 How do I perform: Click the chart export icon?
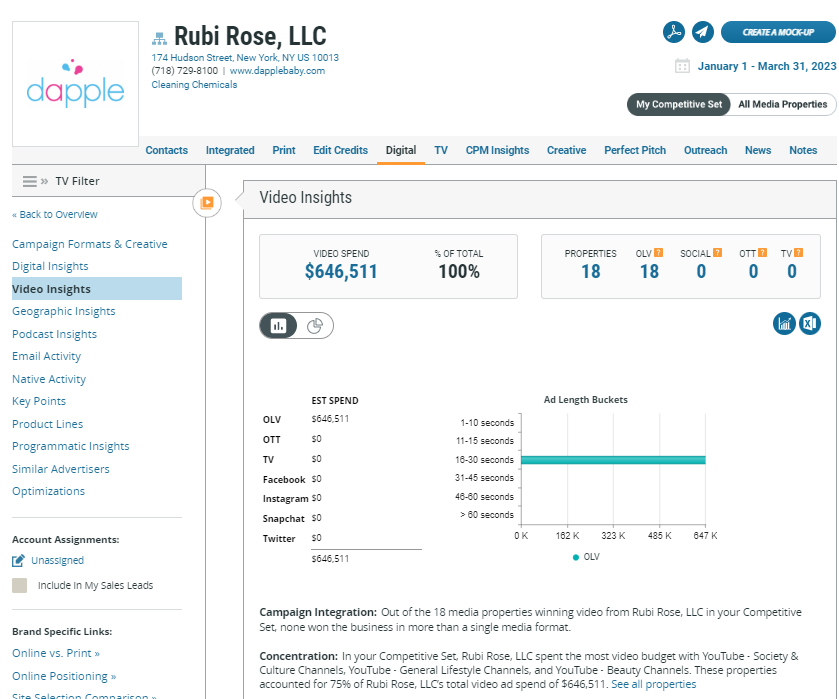point(784,323)
